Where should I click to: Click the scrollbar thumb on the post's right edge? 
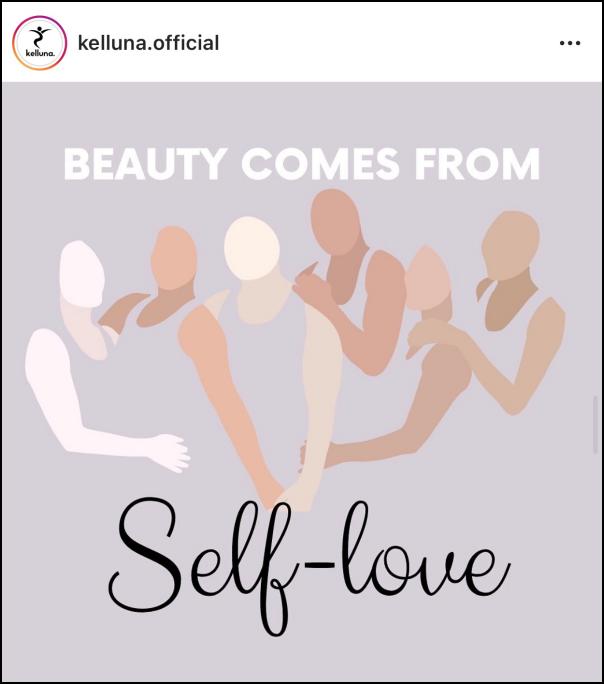point(595,424)
